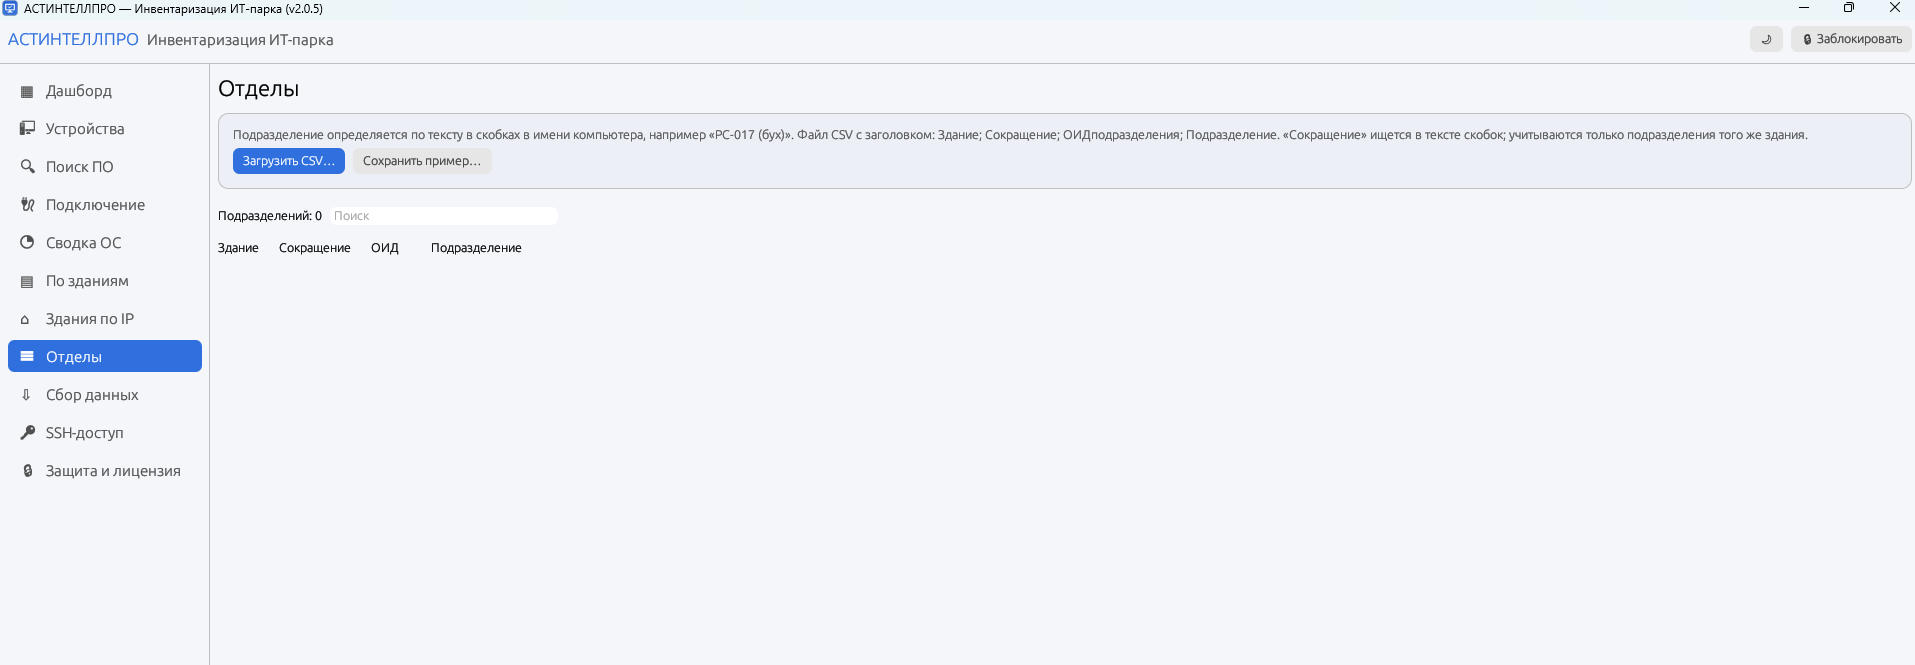Click the Устройства monitor icon in sidebar
The height and width of the screenshot is (665, 1915).
coord(27,129)
